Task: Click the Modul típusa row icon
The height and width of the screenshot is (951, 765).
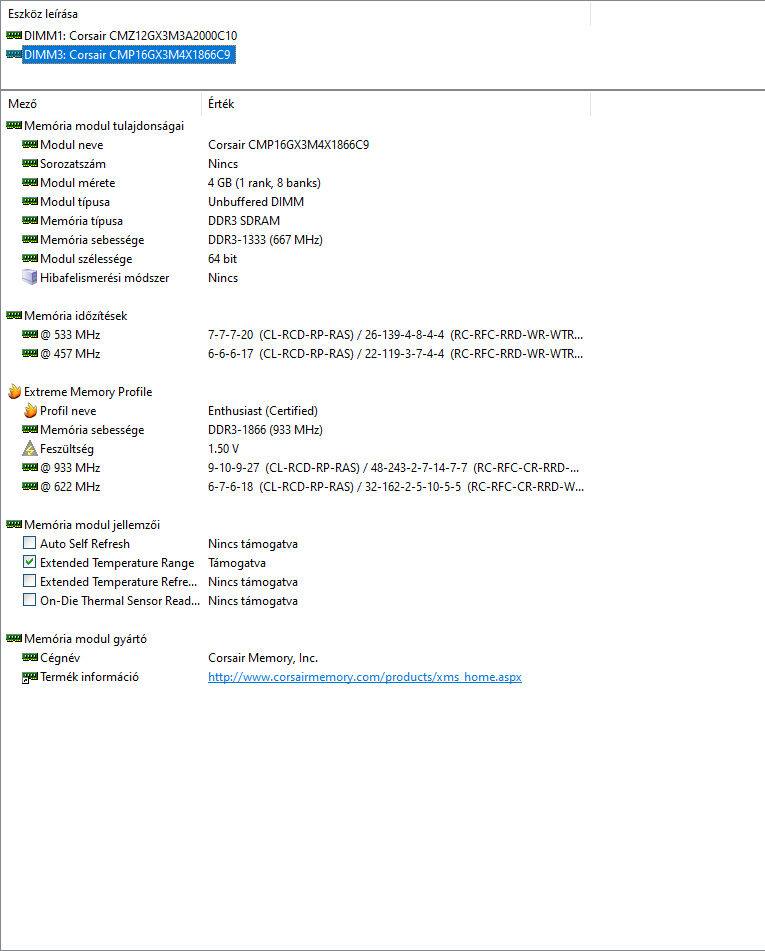Action: coord(30,202)
